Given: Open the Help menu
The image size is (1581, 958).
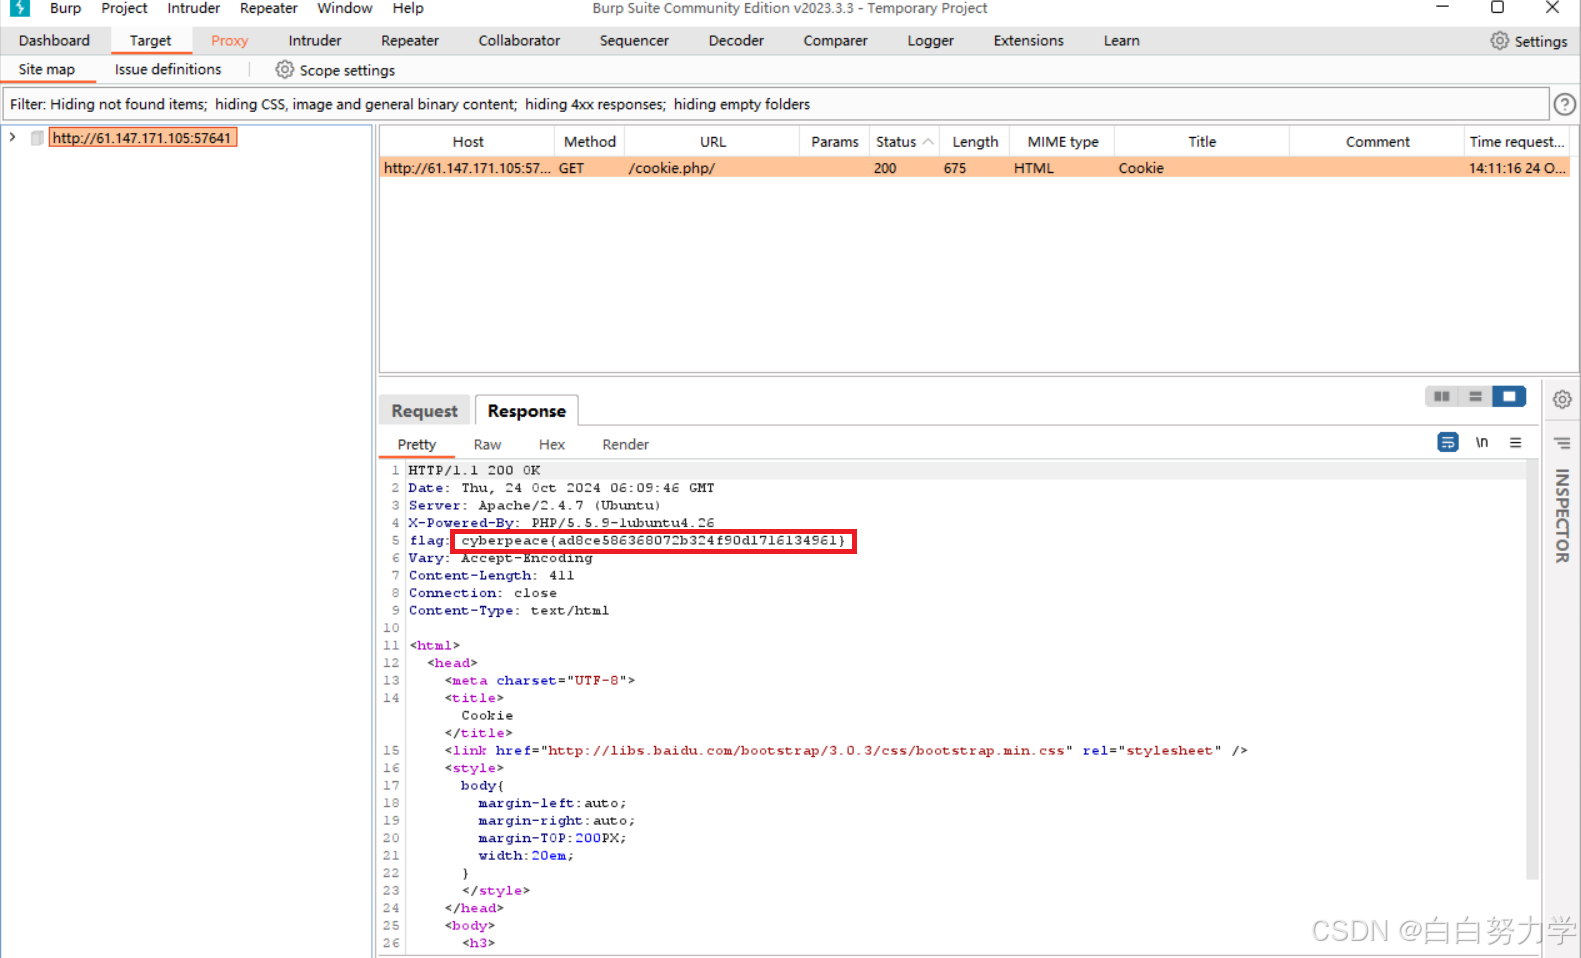Looking at the screenshot, I should point(407,8).
